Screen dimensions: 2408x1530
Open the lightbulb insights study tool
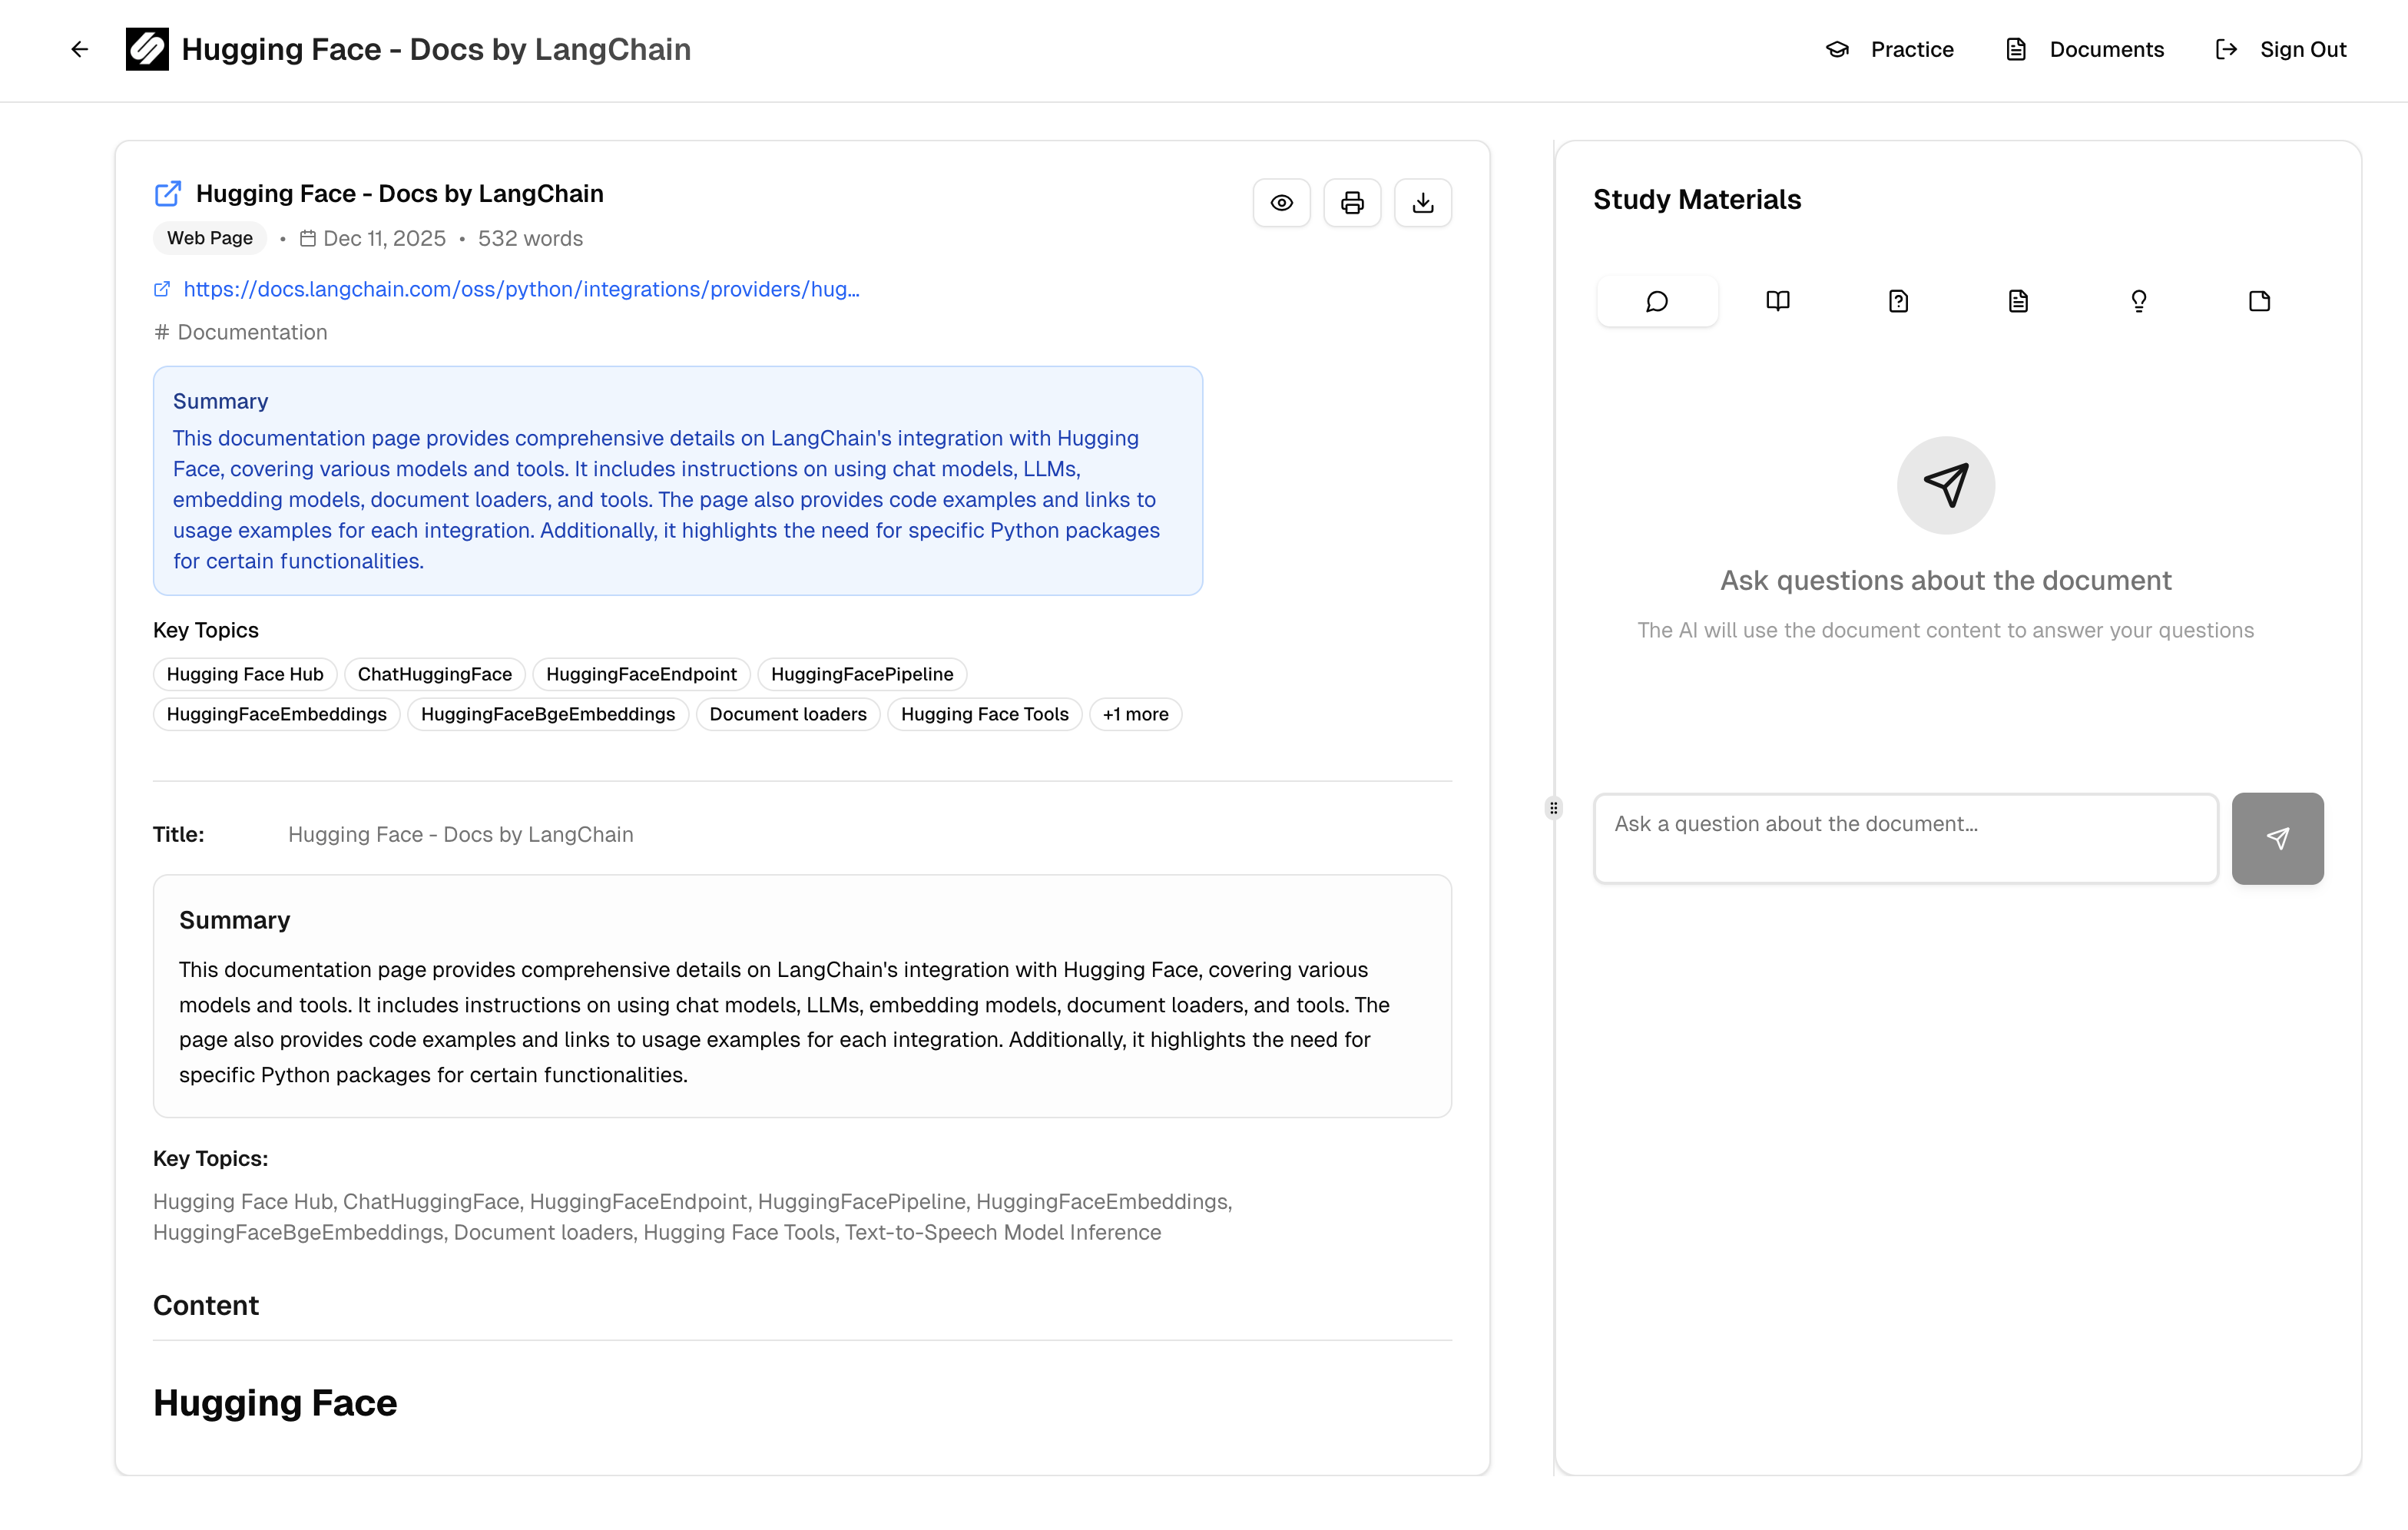coord(2139,300)
